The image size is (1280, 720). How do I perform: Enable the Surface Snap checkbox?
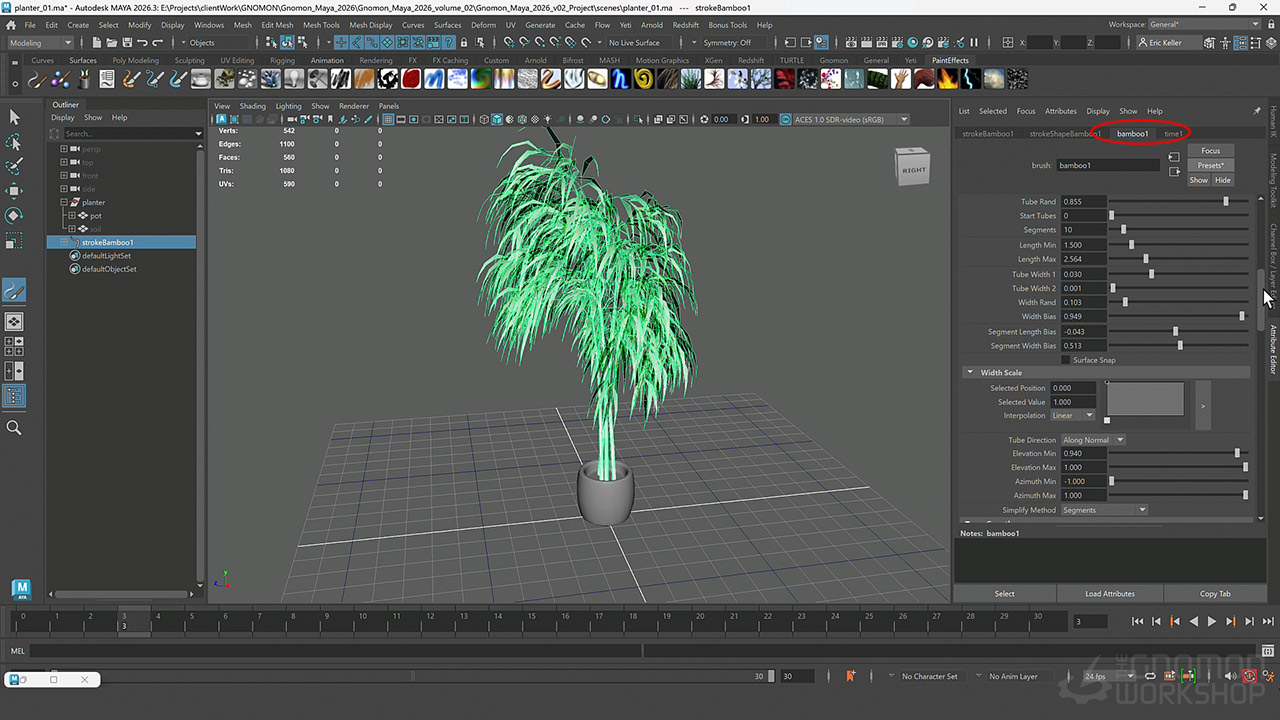pos(1066,360)
